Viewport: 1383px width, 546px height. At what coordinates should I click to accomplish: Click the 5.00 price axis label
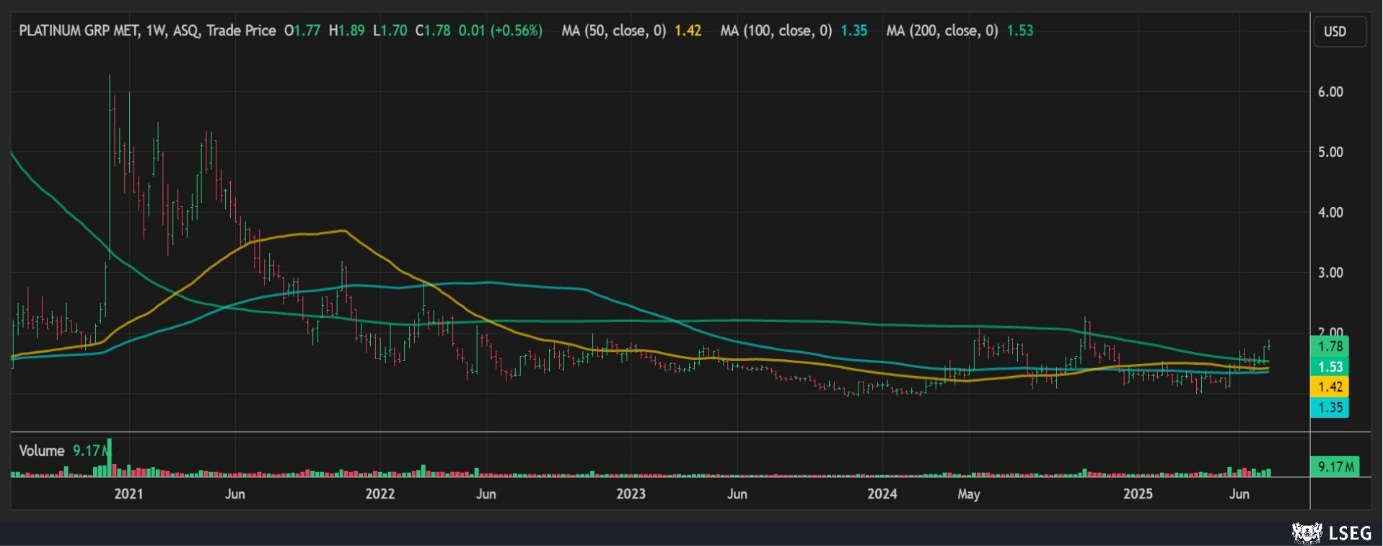pos(1332,152)
